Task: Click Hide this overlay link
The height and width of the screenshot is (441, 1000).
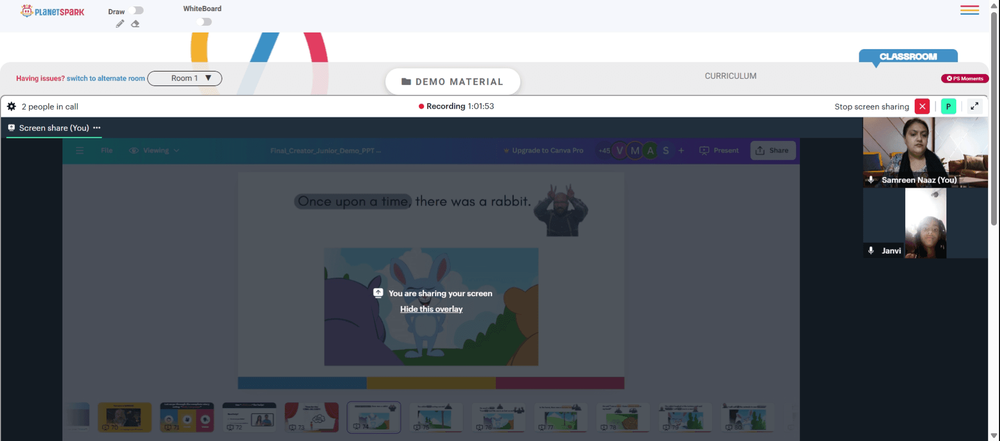Action: click(x=431, y=309)
